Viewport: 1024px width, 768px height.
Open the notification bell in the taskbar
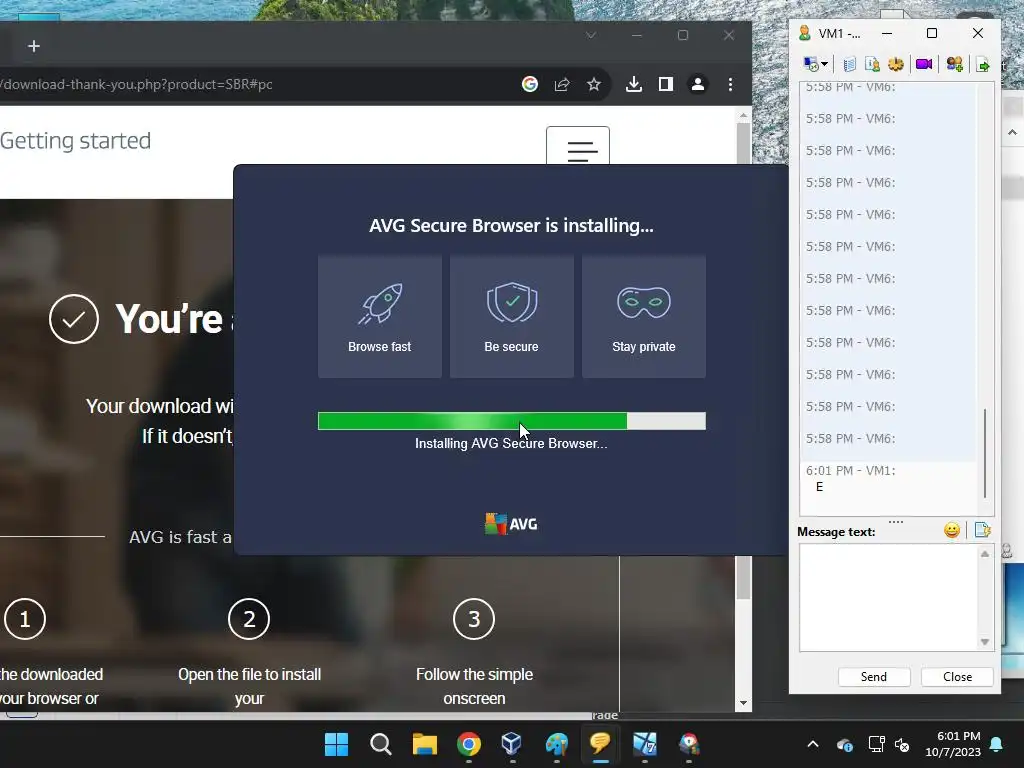(x=997, y=744)
